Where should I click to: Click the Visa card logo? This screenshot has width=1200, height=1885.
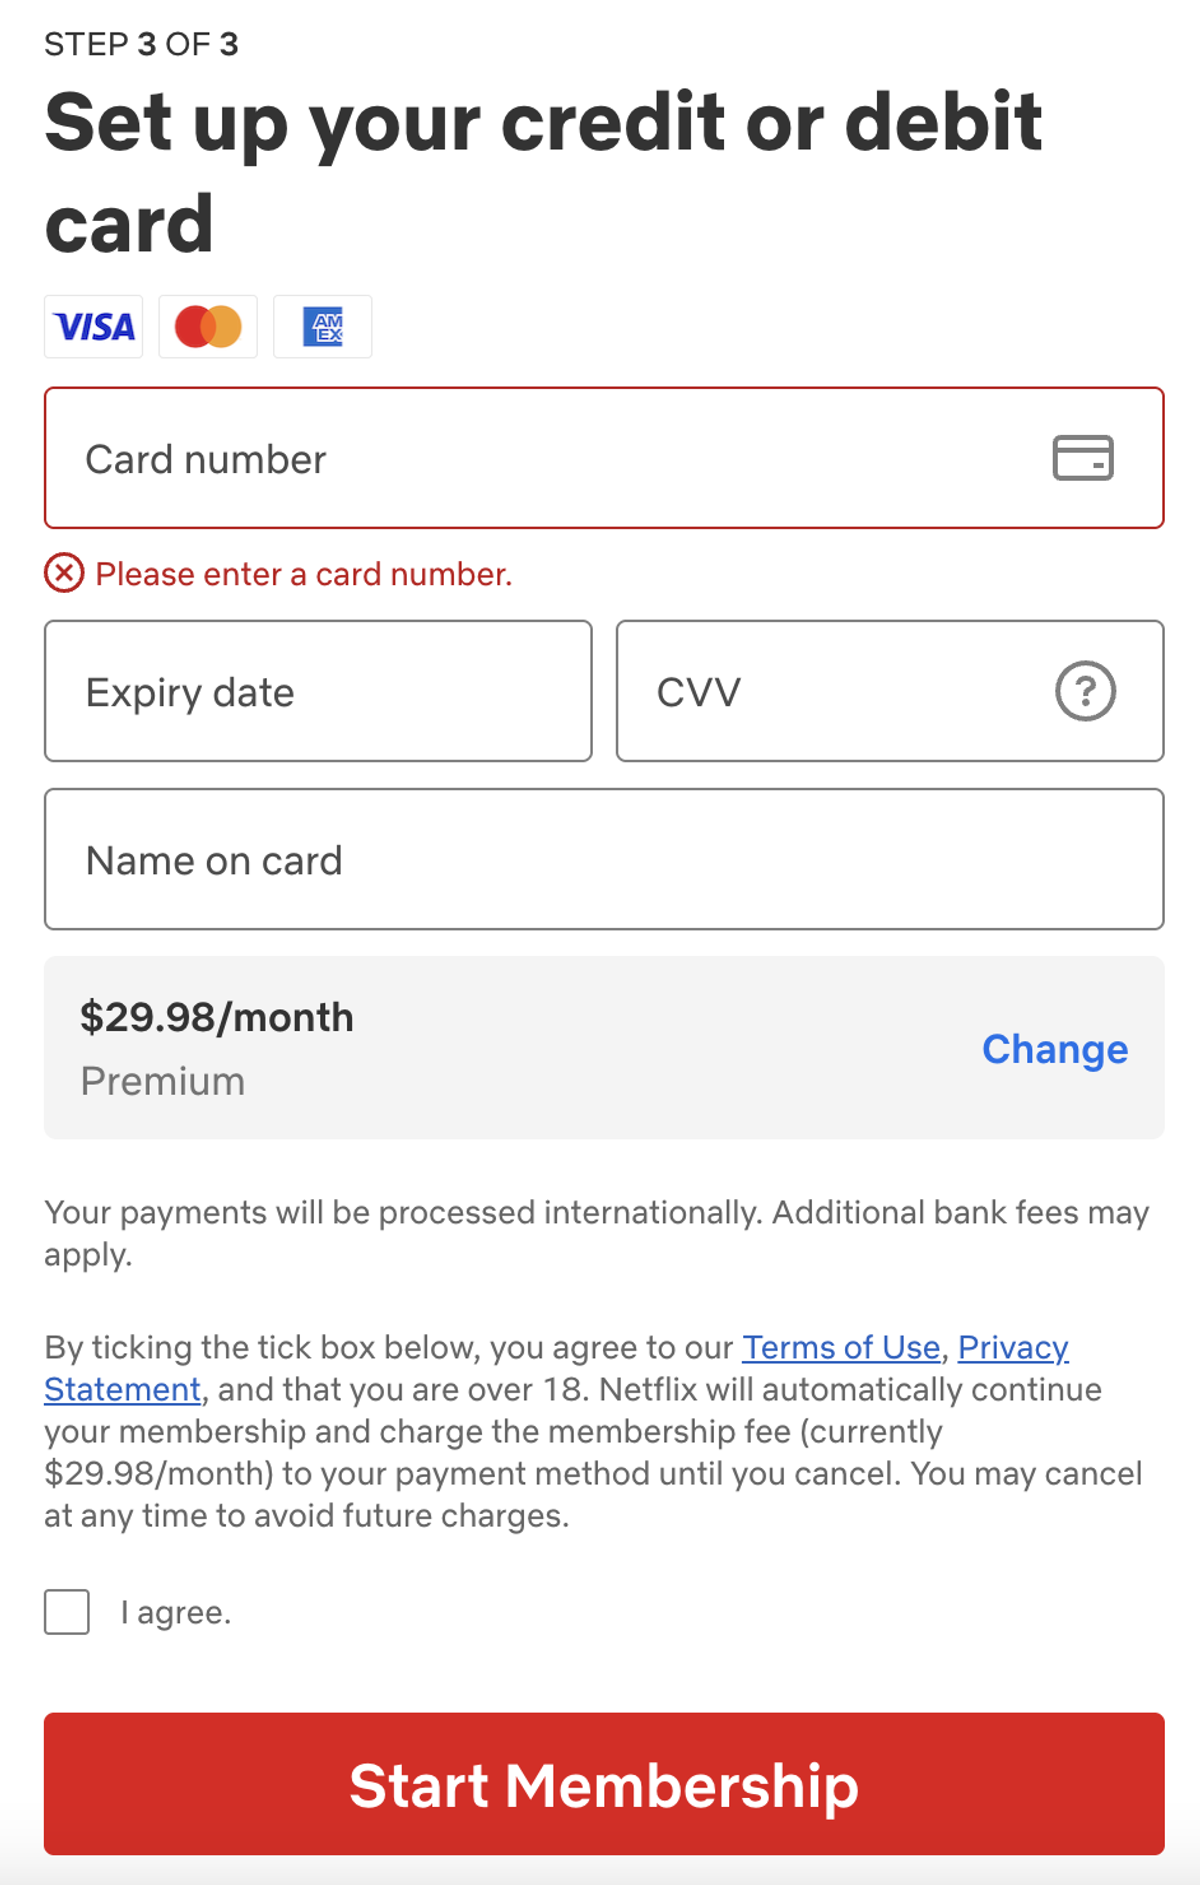click(x=94, y=327)
